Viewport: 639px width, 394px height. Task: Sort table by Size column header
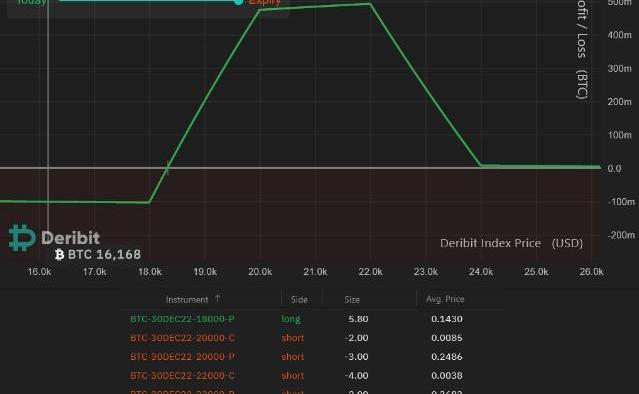point(352,299)
